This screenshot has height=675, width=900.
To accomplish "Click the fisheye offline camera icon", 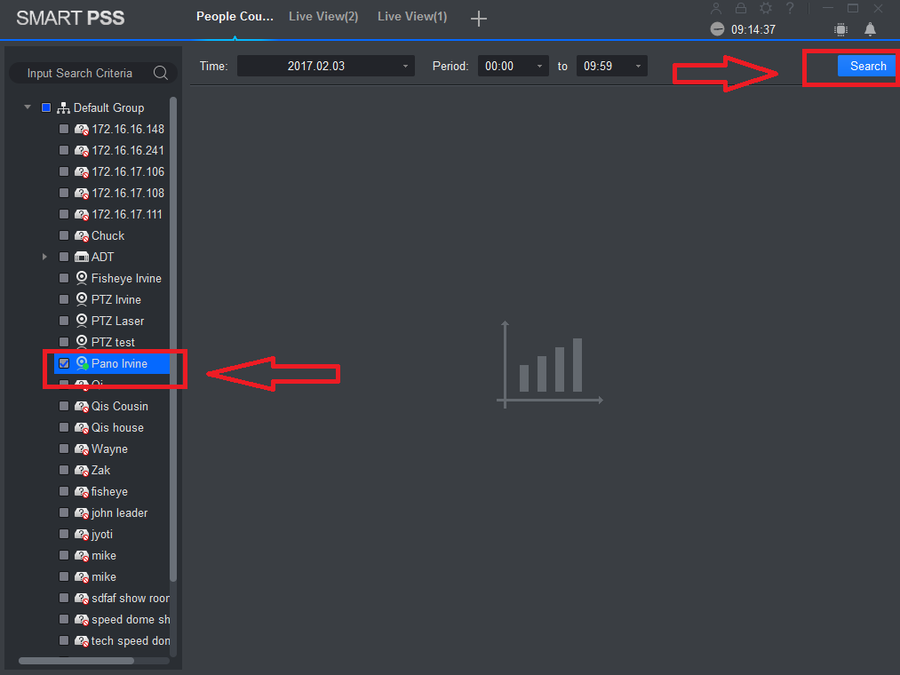I will click(x=82, y=492).
